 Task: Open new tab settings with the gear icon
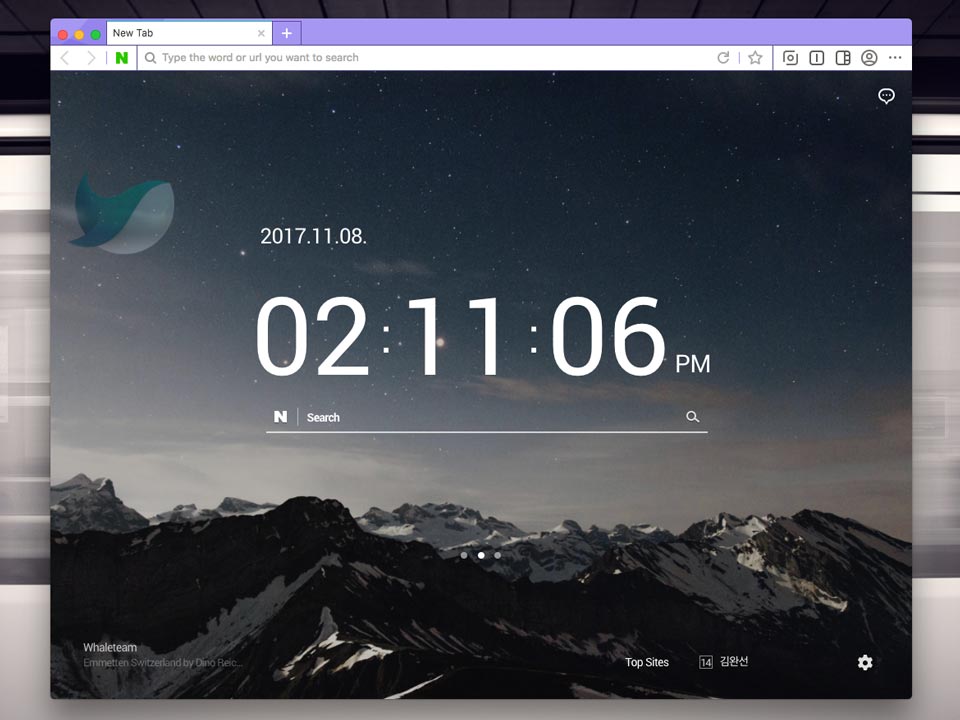click(864, 663)
